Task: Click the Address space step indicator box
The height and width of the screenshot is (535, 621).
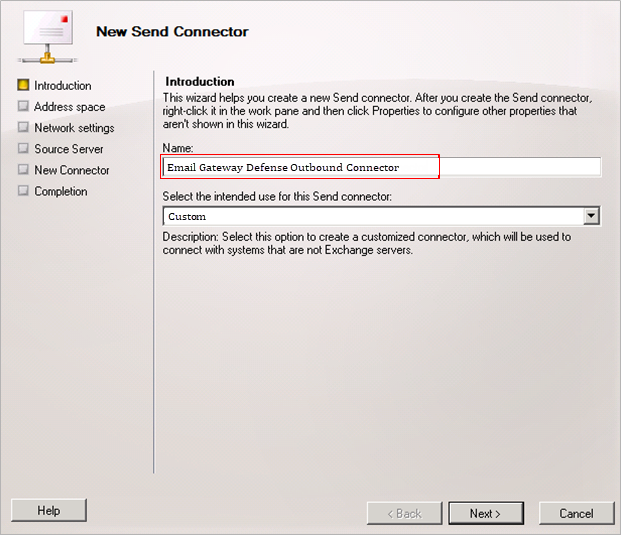Action: point(23,106)
